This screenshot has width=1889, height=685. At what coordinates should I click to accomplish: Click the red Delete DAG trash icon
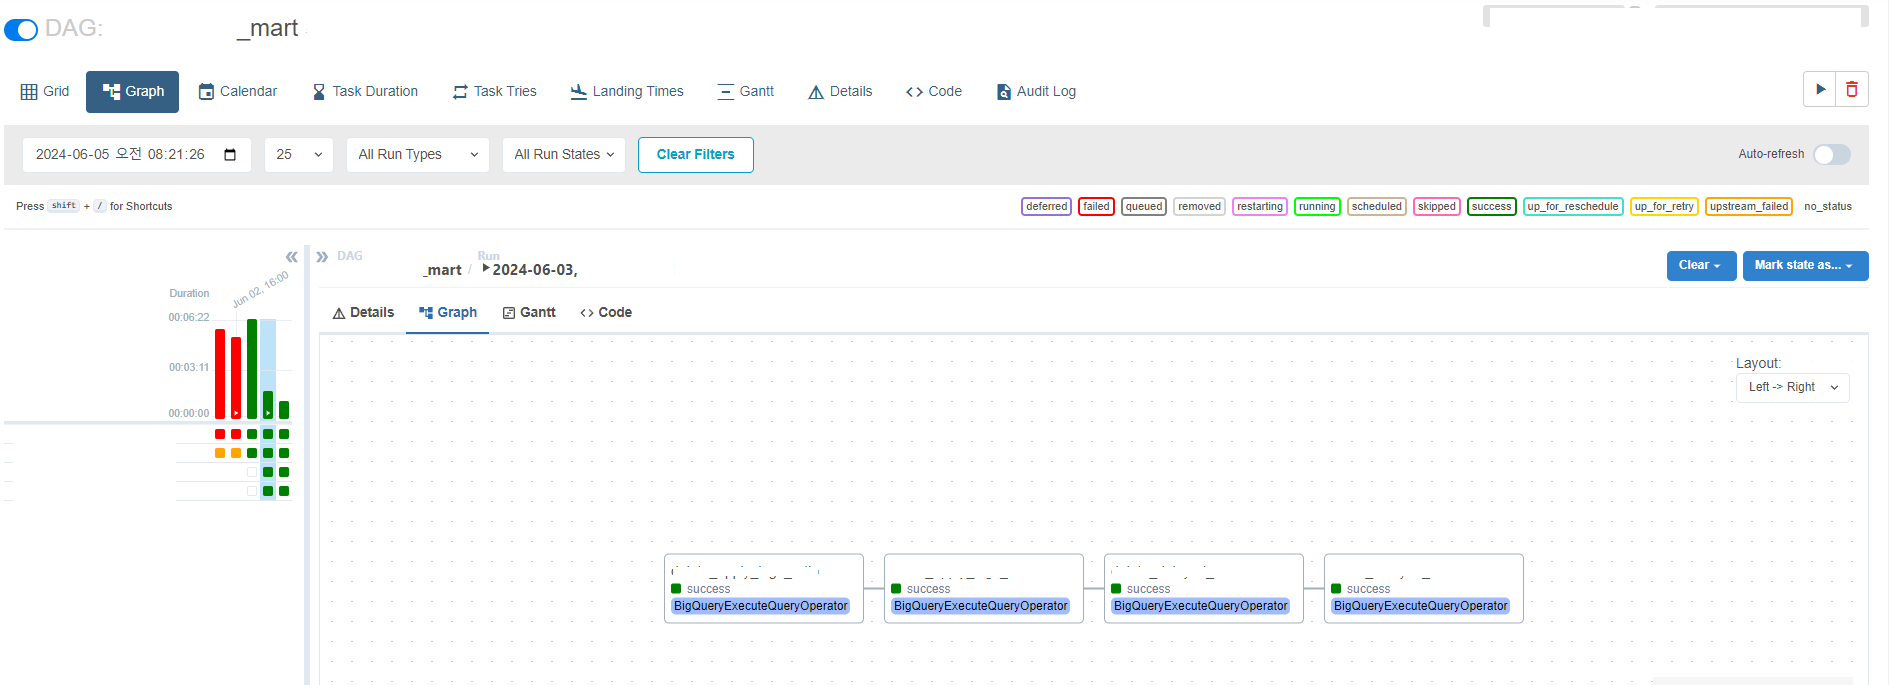pyautogui.click(x=1852, y=90)
